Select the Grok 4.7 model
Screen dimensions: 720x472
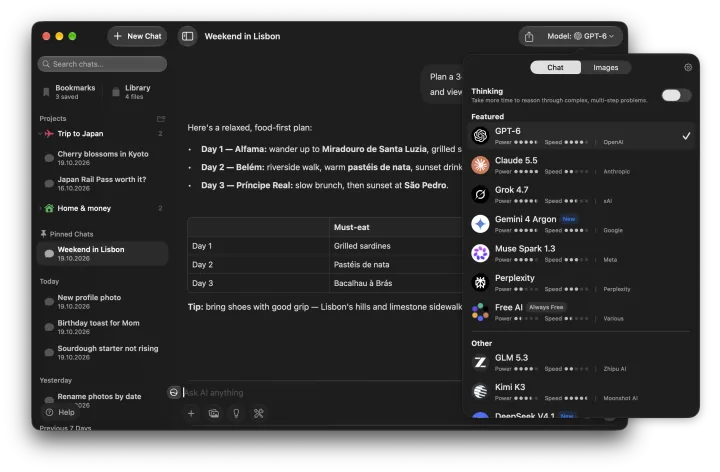[x=580, y=195]
